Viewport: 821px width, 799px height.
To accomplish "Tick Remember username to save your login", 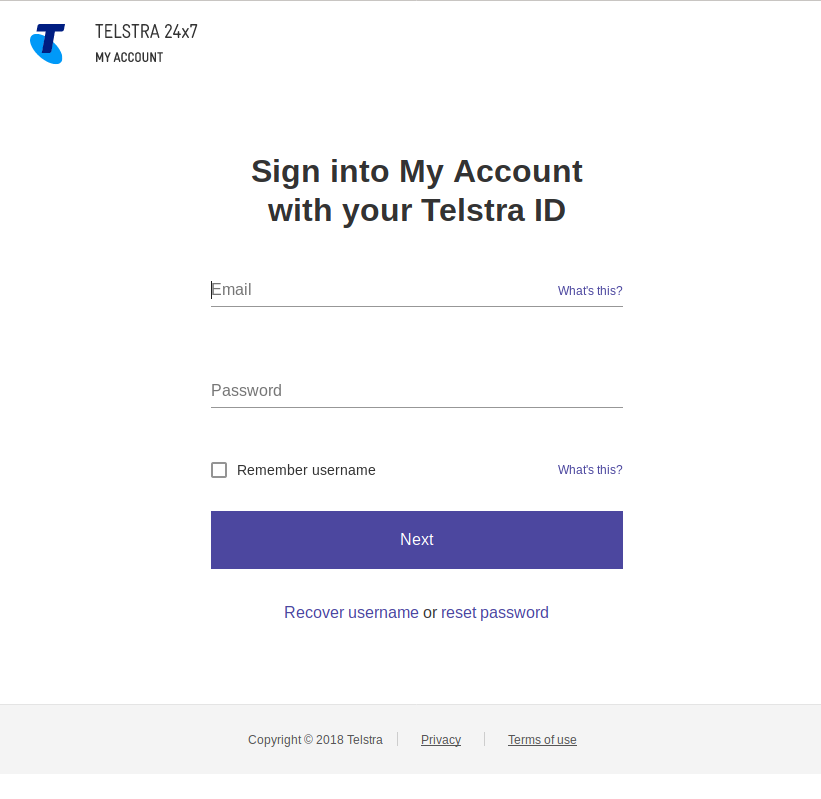I will tap(218, 469).
